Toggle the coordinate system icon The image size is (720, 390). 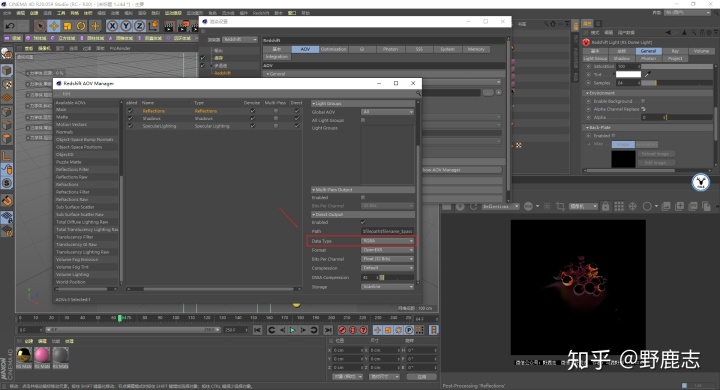pos(153,26)
